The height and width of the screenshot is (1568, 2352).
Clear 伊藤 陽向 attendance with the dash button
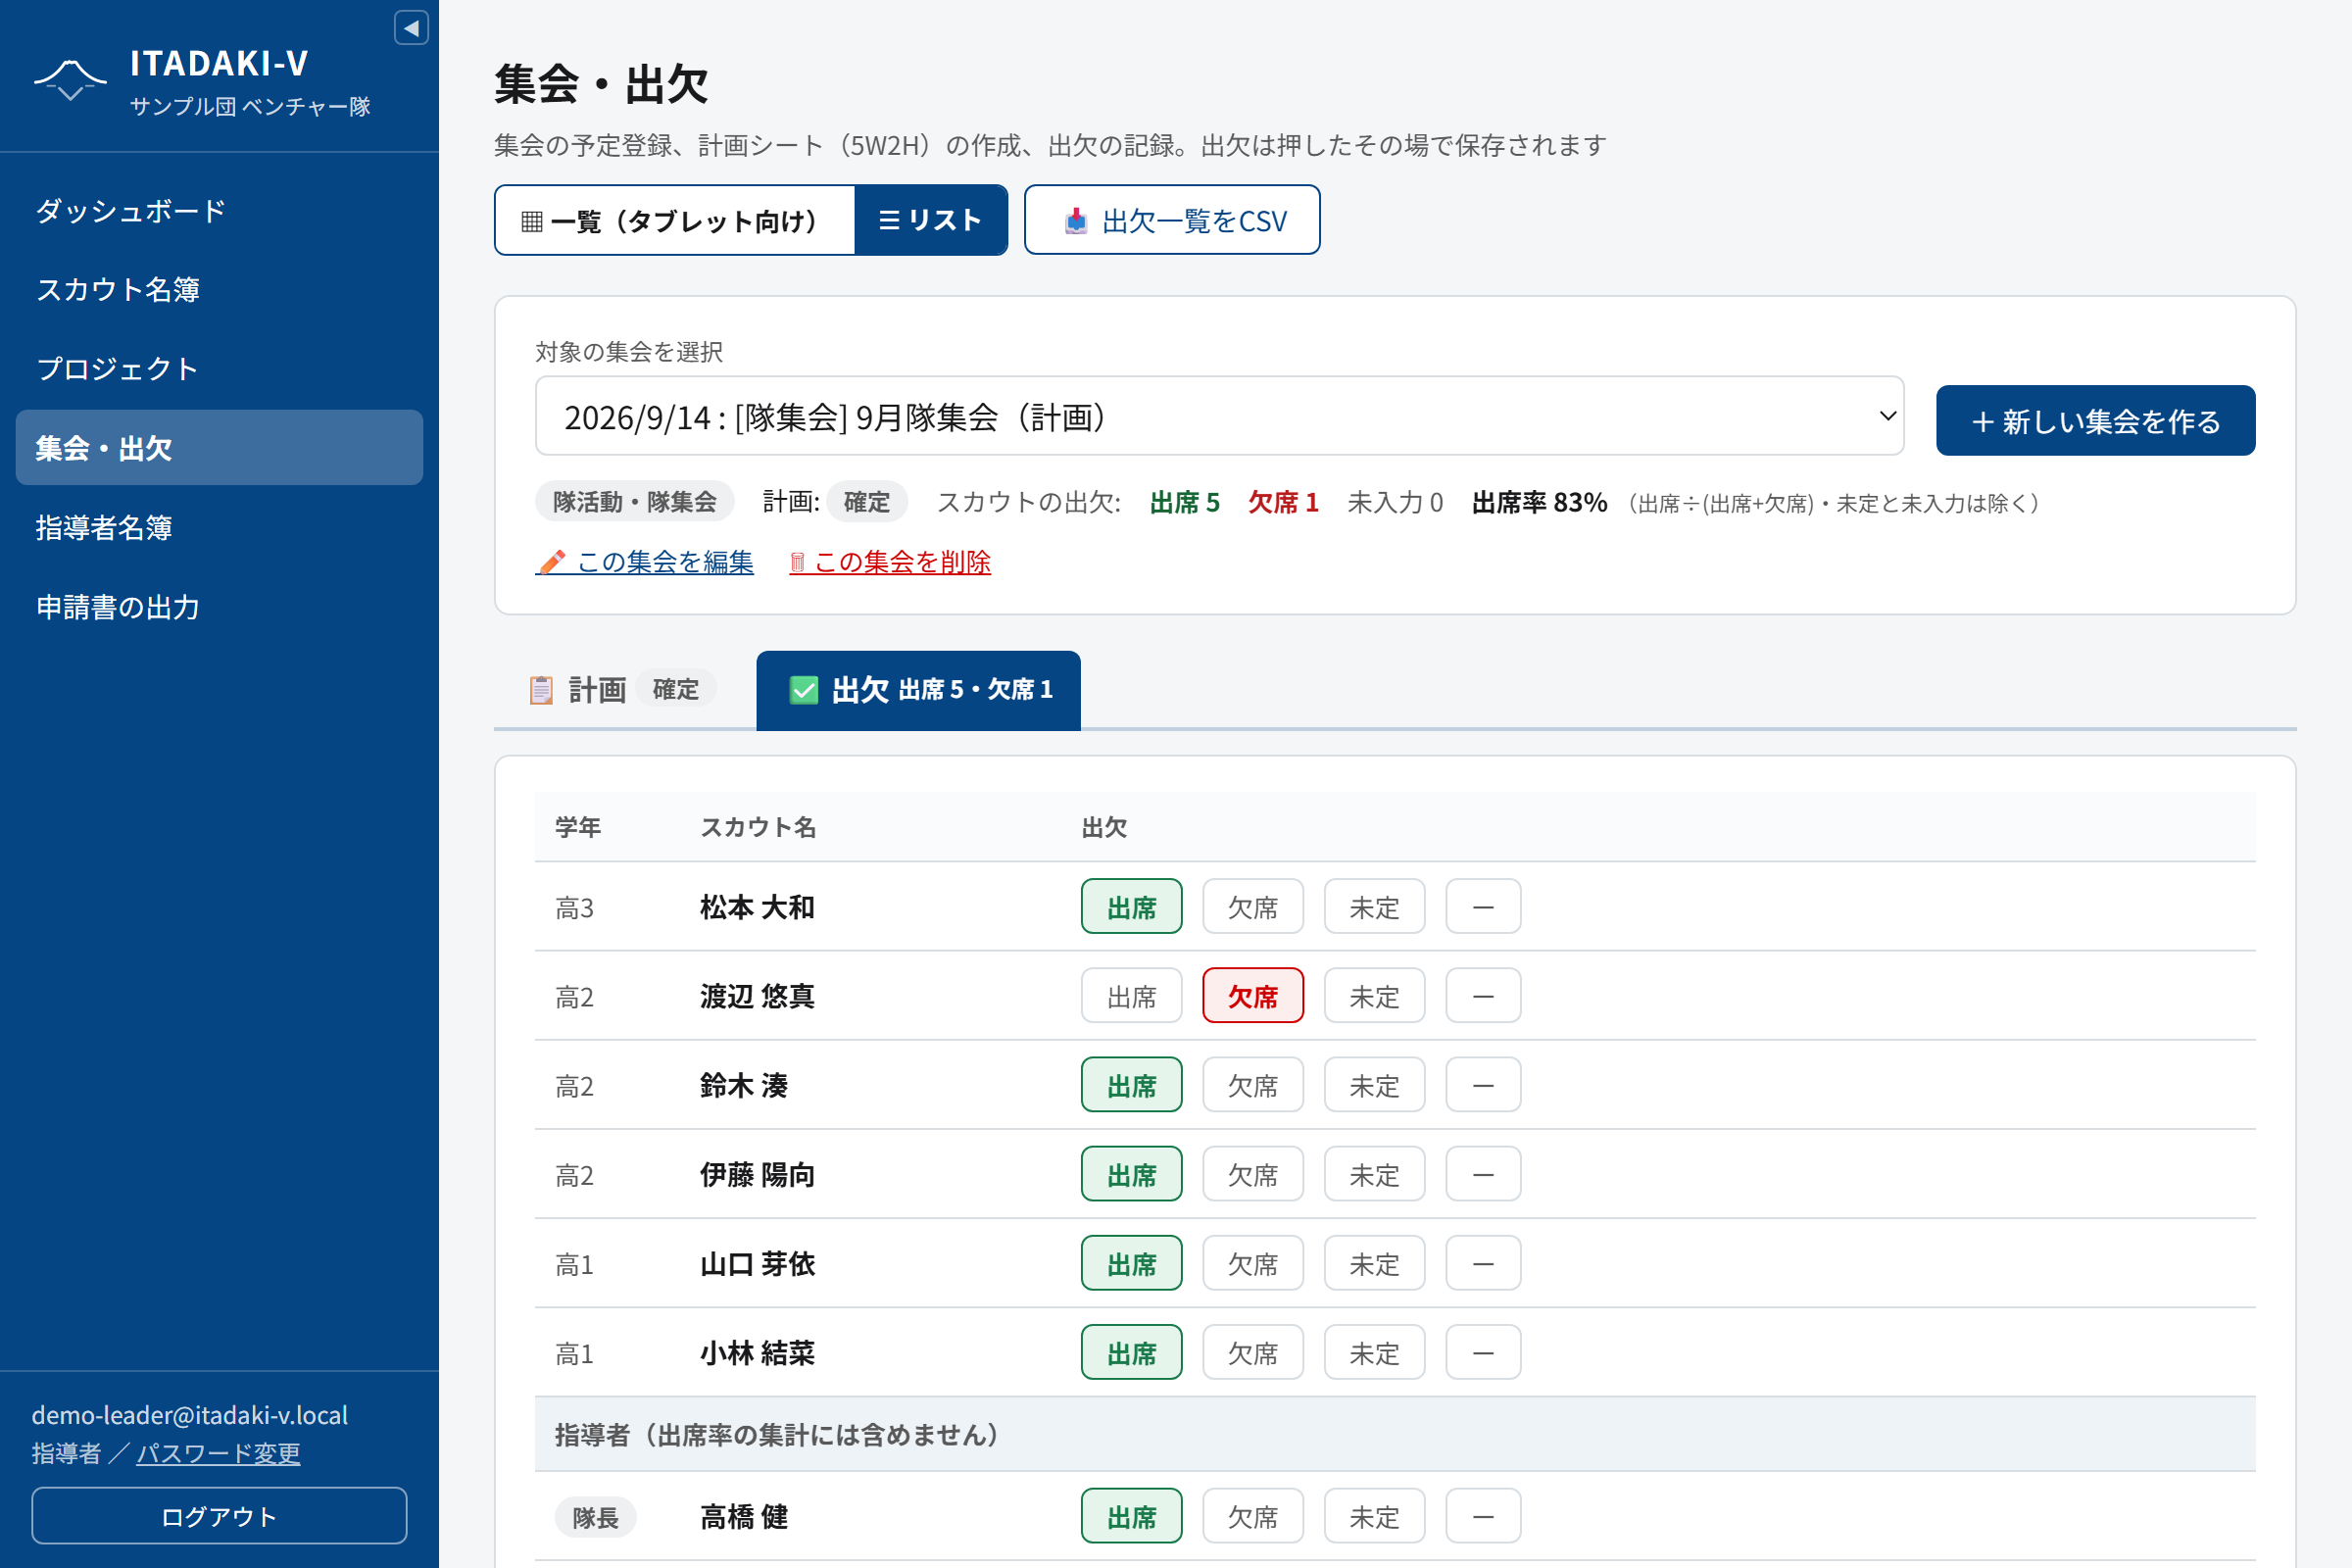[1483, 1174]
